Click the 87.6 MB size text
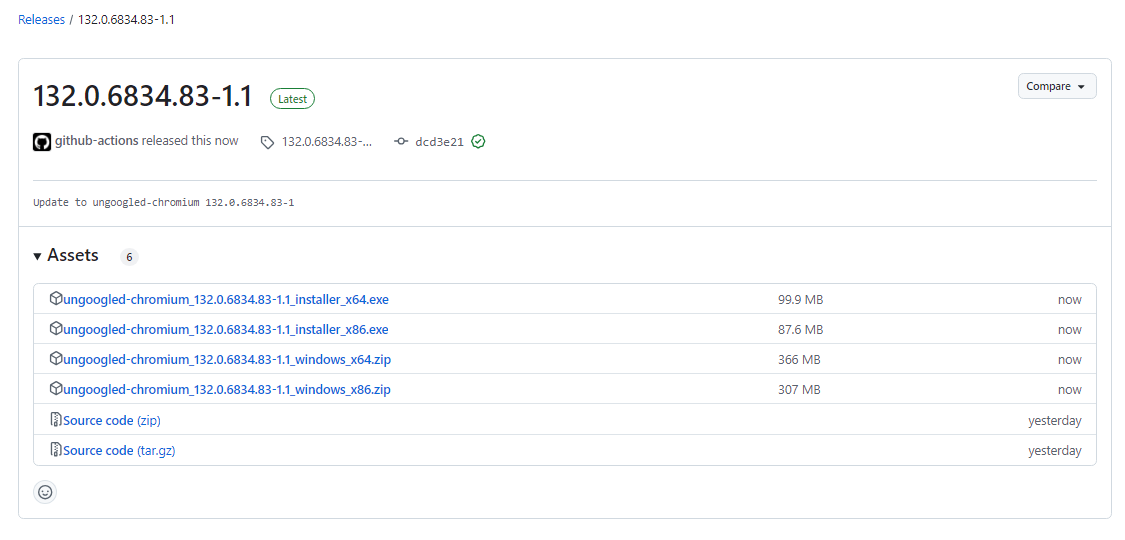Image resolution: width=1125 pixels, height=540 pixels. [x=800, y=330]
